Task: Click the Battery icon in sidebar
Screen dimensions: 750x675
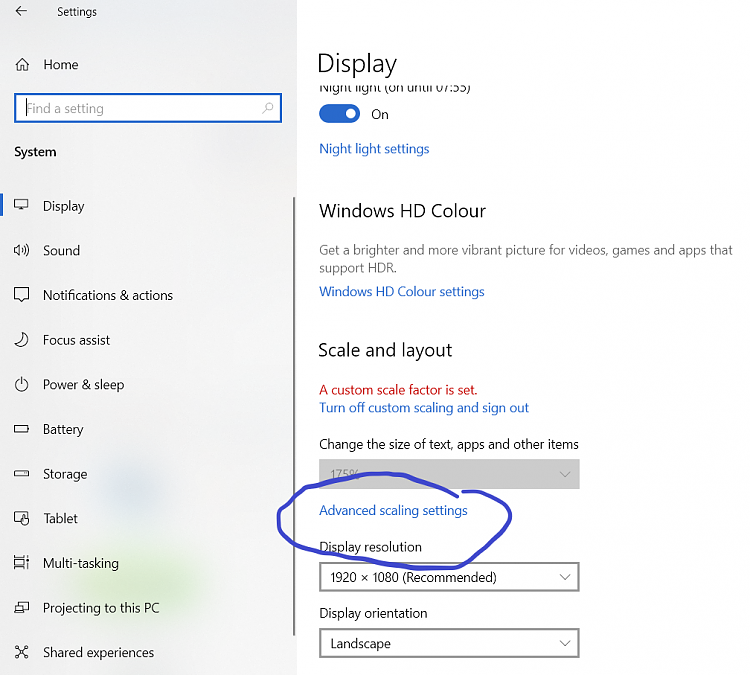Action: (x=22, y=429)
